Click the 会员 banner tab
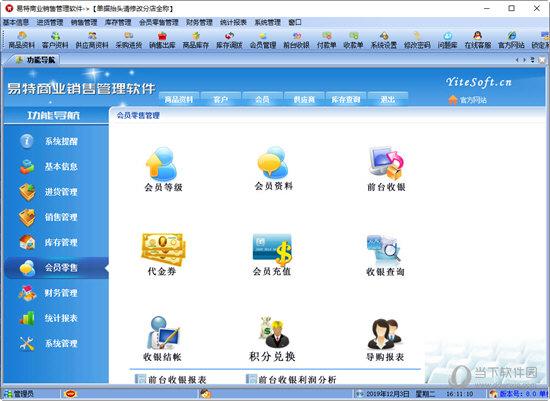The width and height of the screenshot is (550, 401). click(x=262, y=99)
